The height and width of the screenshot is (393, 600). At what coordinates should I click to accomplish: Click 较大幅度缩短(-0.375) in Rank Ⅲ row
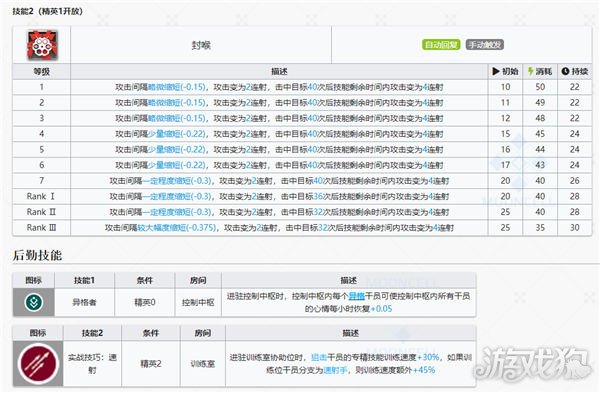point(177,228)
